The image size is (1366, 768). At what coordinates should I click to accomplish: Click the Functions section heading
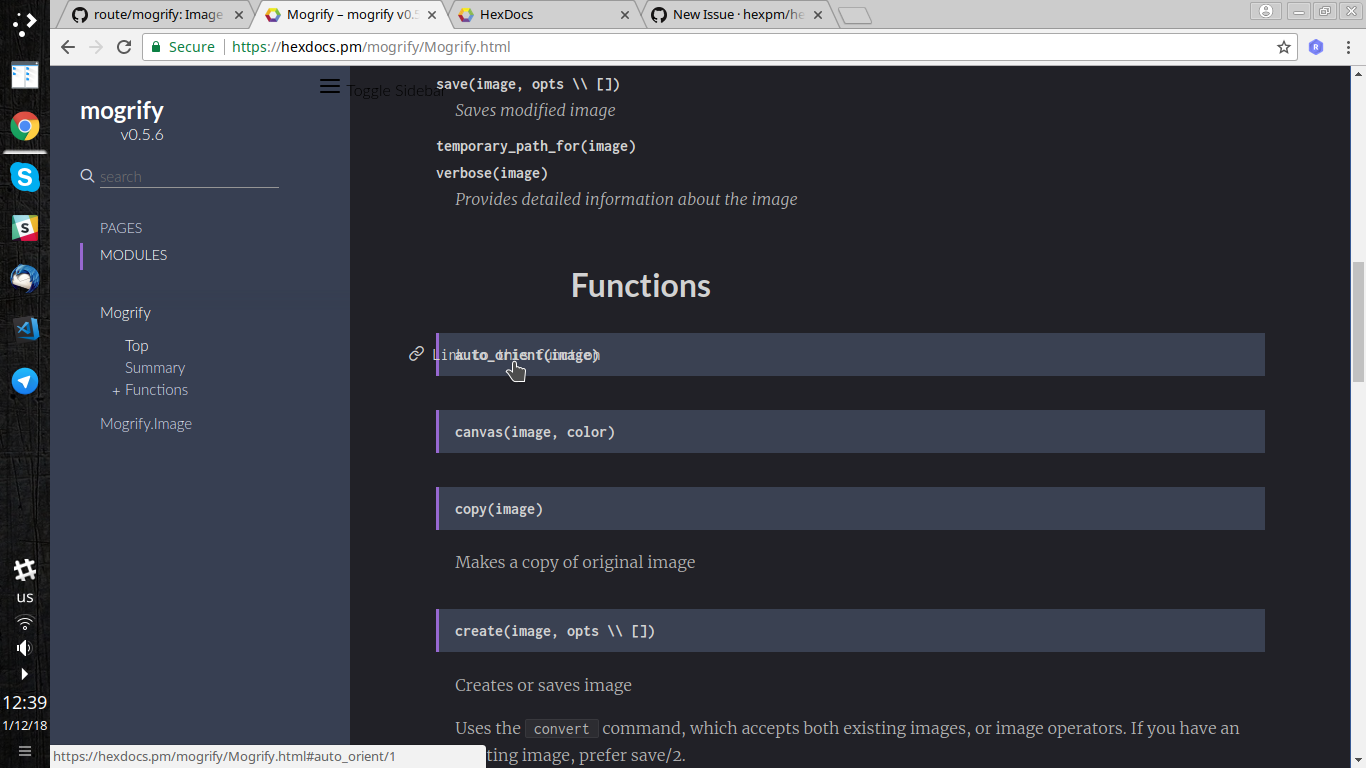(x=641, y=286)
